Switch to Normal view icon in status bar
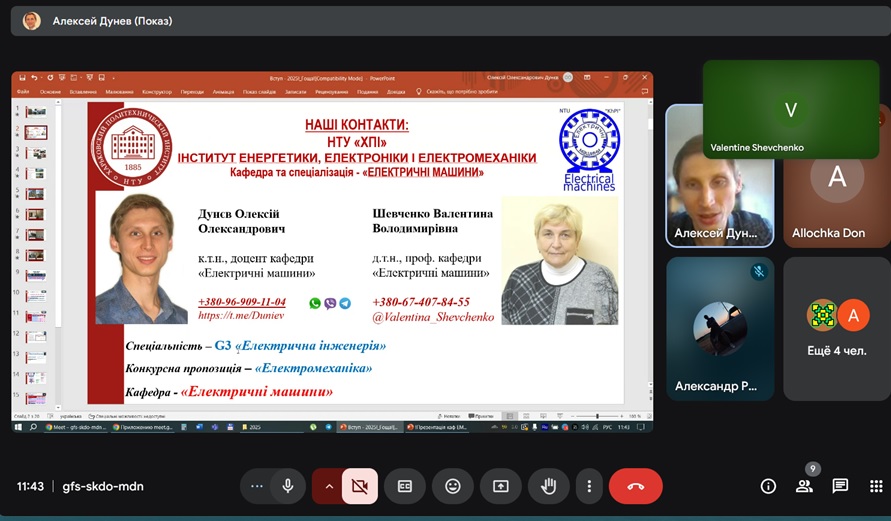The height and width of the screenshot is (521, 891). pos(510,416)
